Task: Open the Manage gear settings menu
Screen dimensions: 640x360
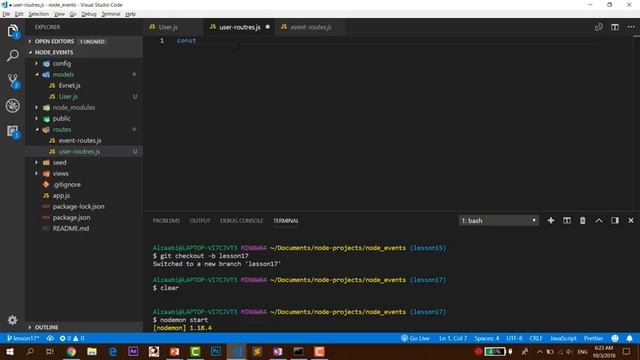Action: tap(13, 320)
